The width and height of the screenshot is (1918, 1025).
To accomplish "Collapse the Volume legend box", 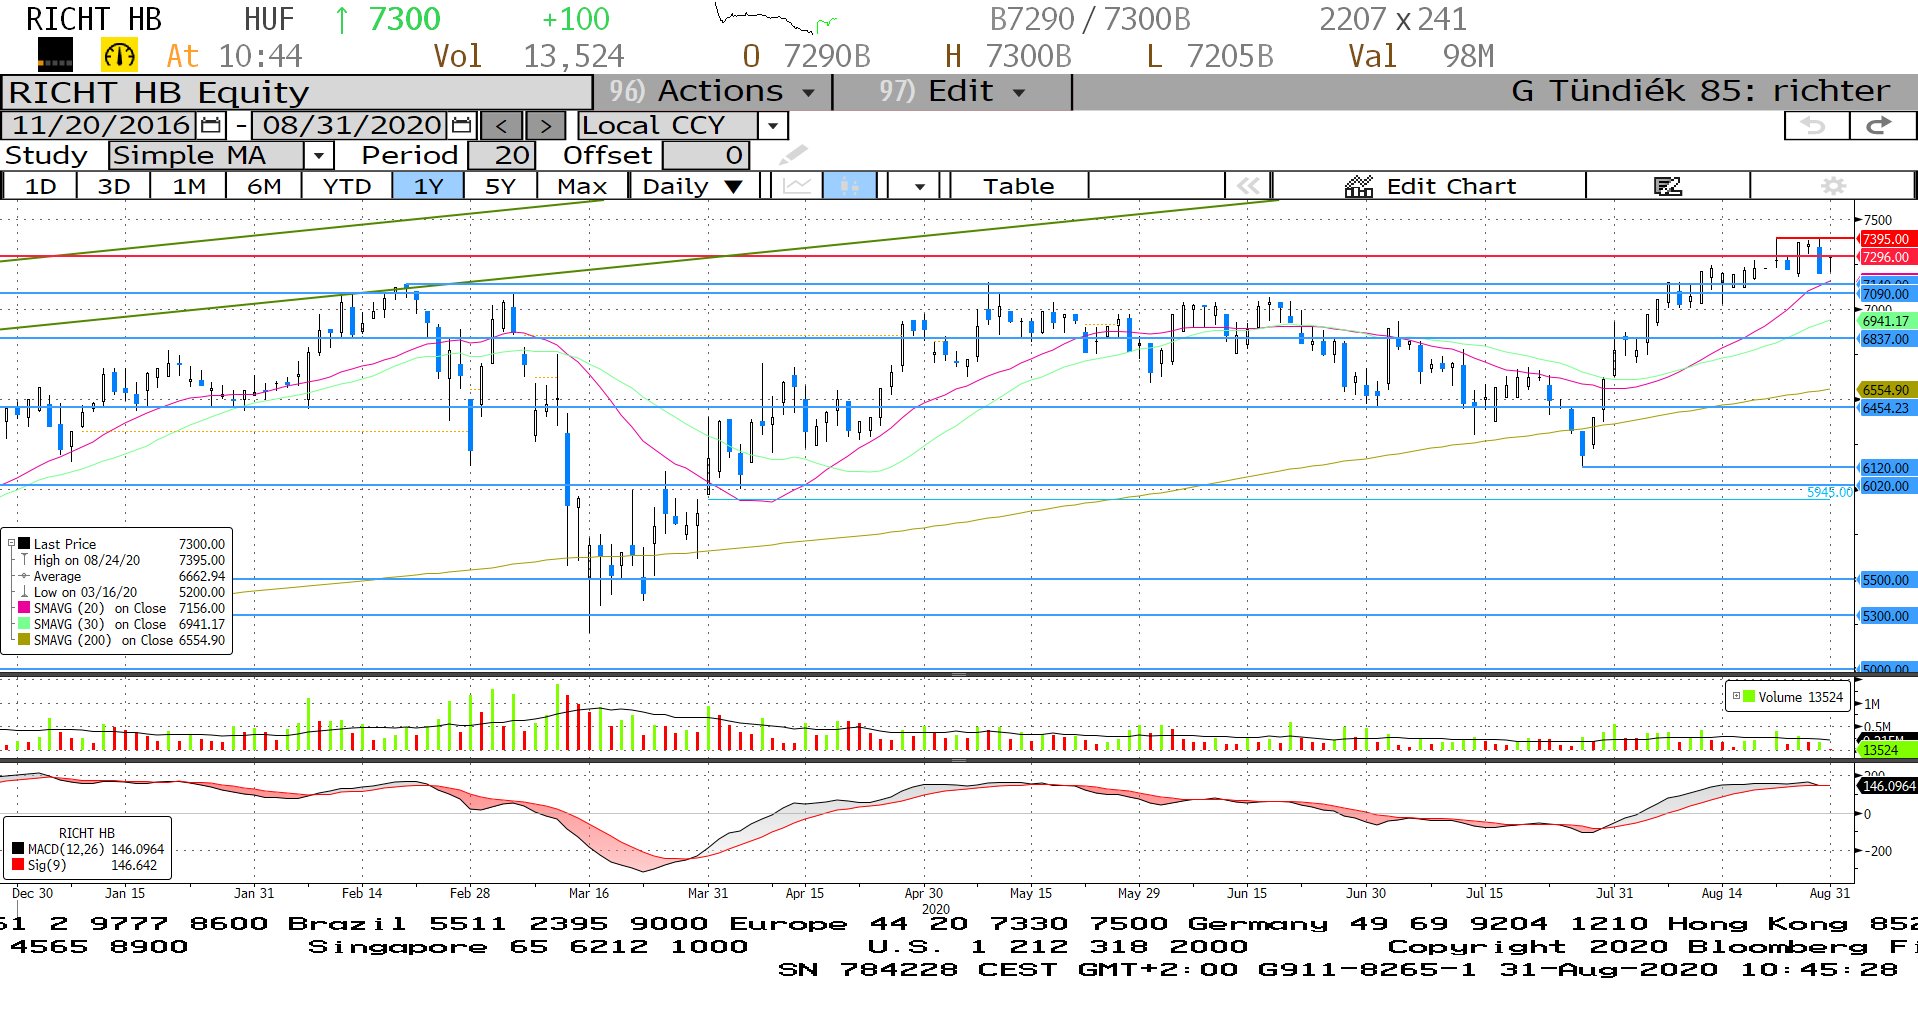I will point(1736,697).
